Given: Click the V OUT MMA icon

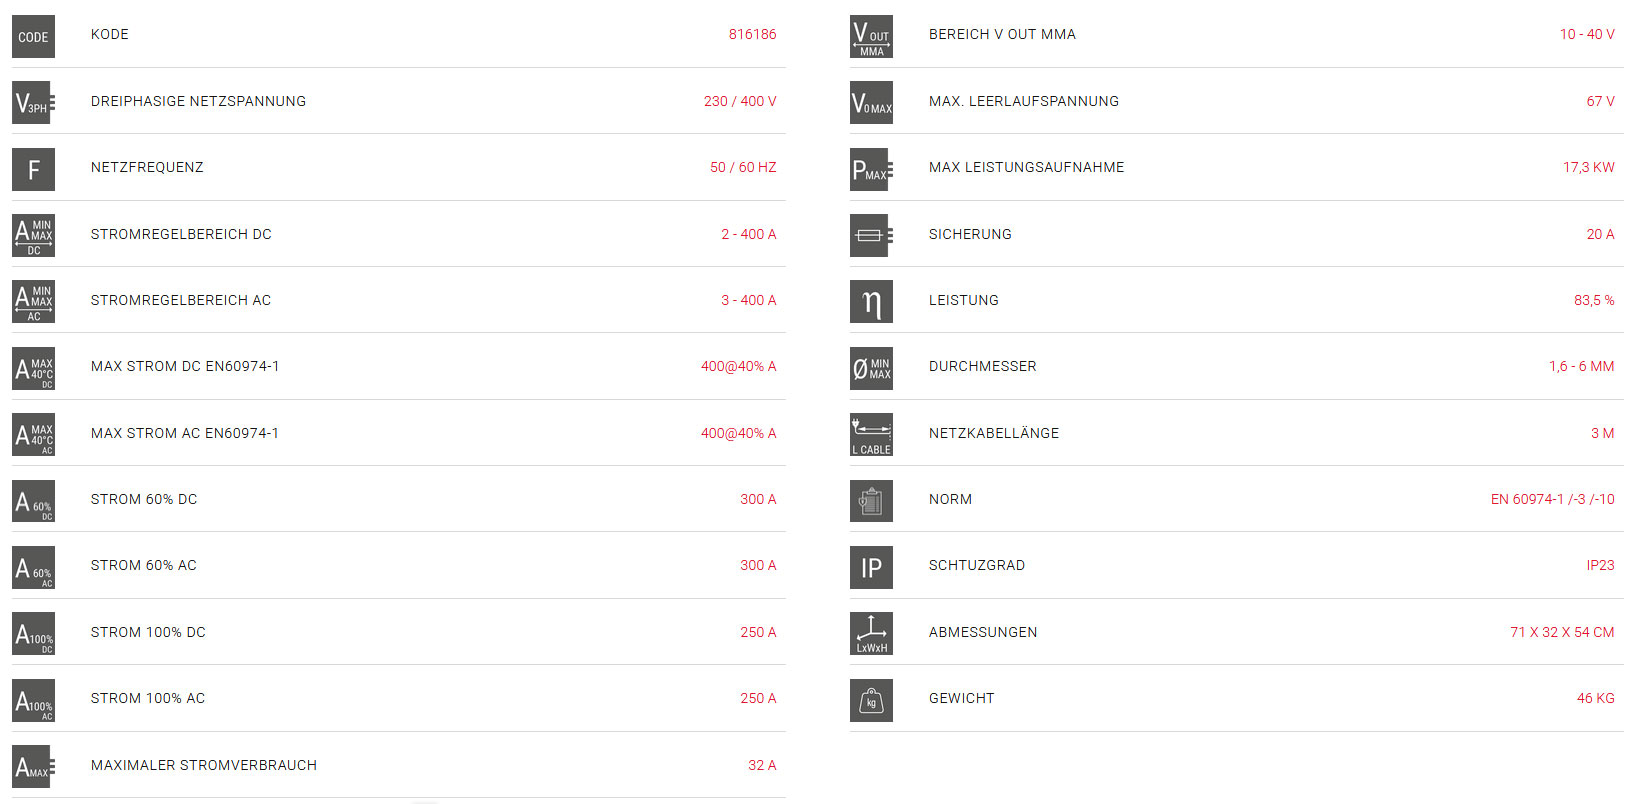Looking at the screenshot, I should pyautogui.click(x=871, y=37).
